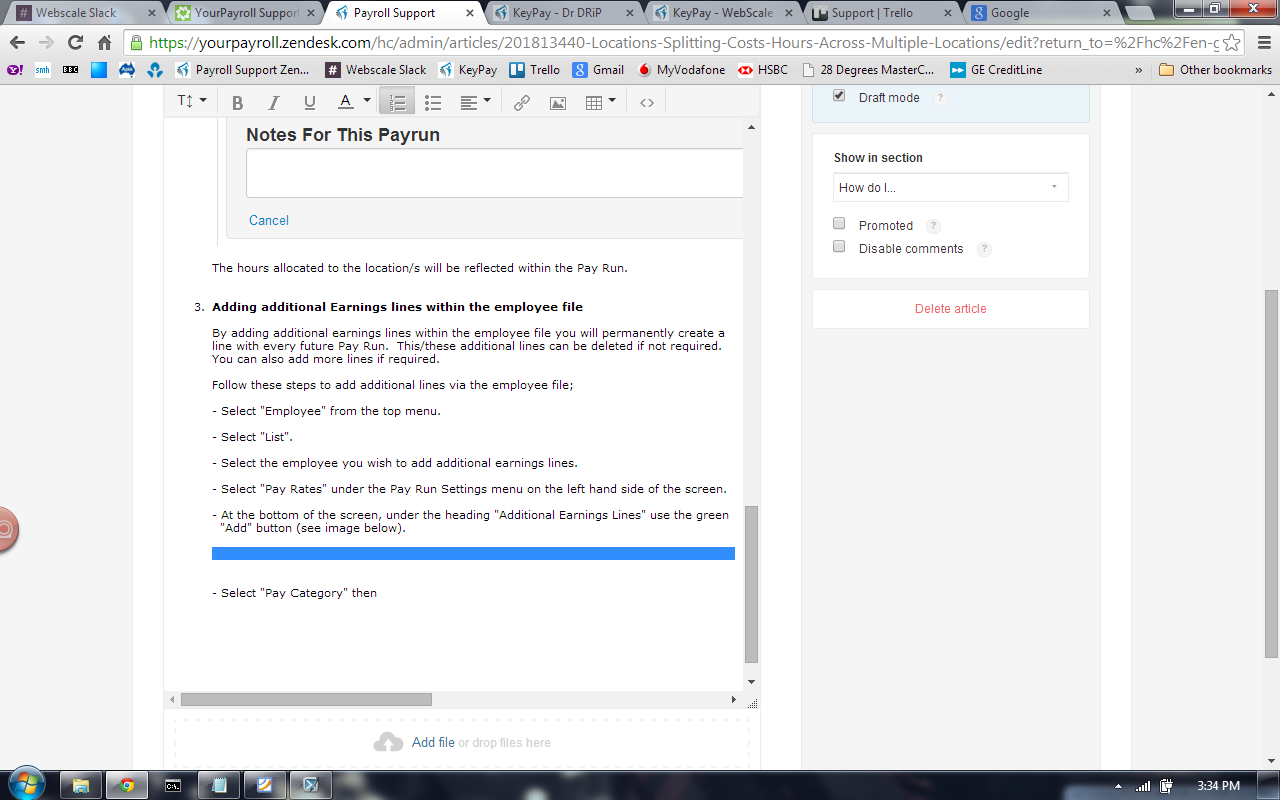The image size is (1280, 800).
Task: Underline the selected text
Action: point(309,103)
